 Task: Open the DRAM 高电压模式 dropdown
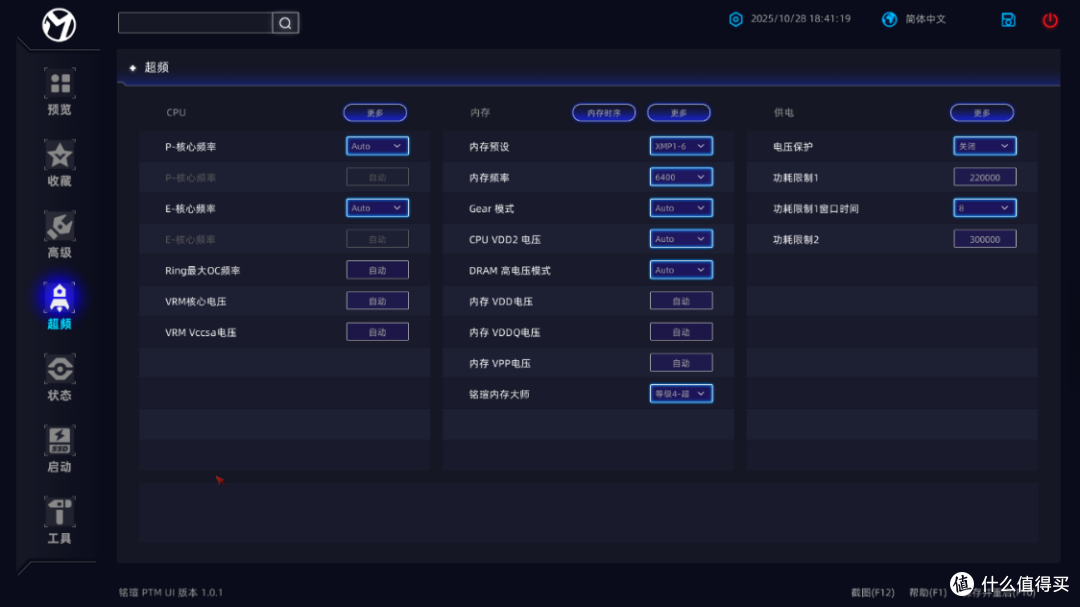point(681,270)
